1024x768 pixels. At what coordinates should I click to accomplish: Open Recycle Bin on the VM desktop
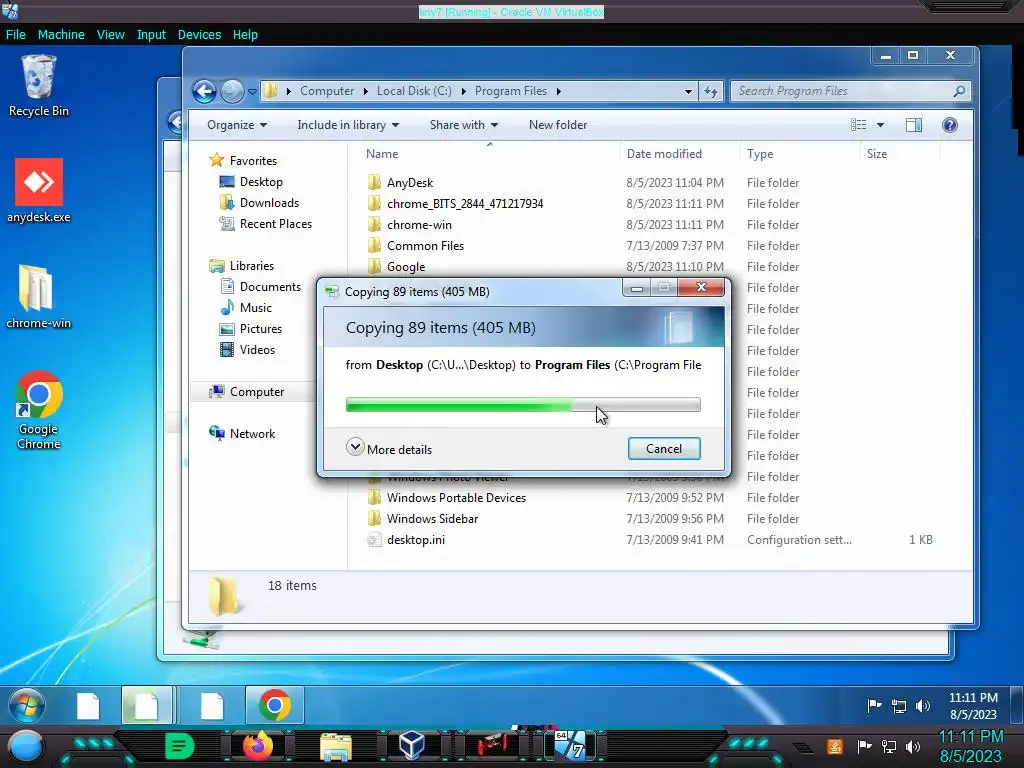click(39, 85)
